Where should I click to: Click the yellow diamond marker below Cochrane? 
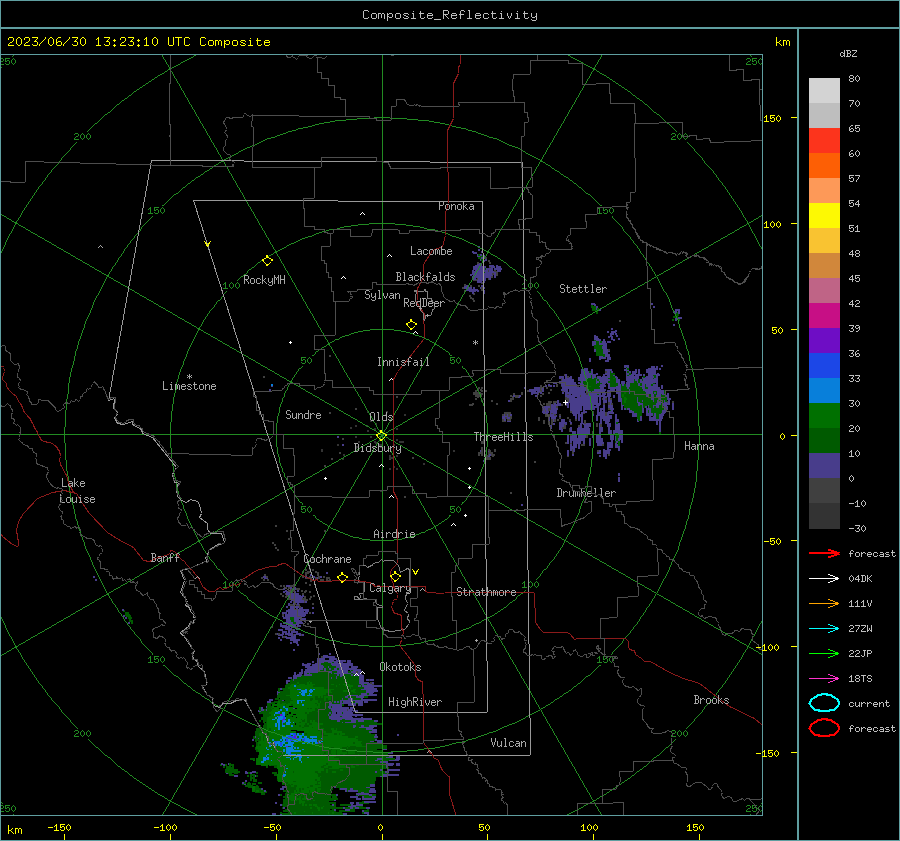tap(342, 577)
